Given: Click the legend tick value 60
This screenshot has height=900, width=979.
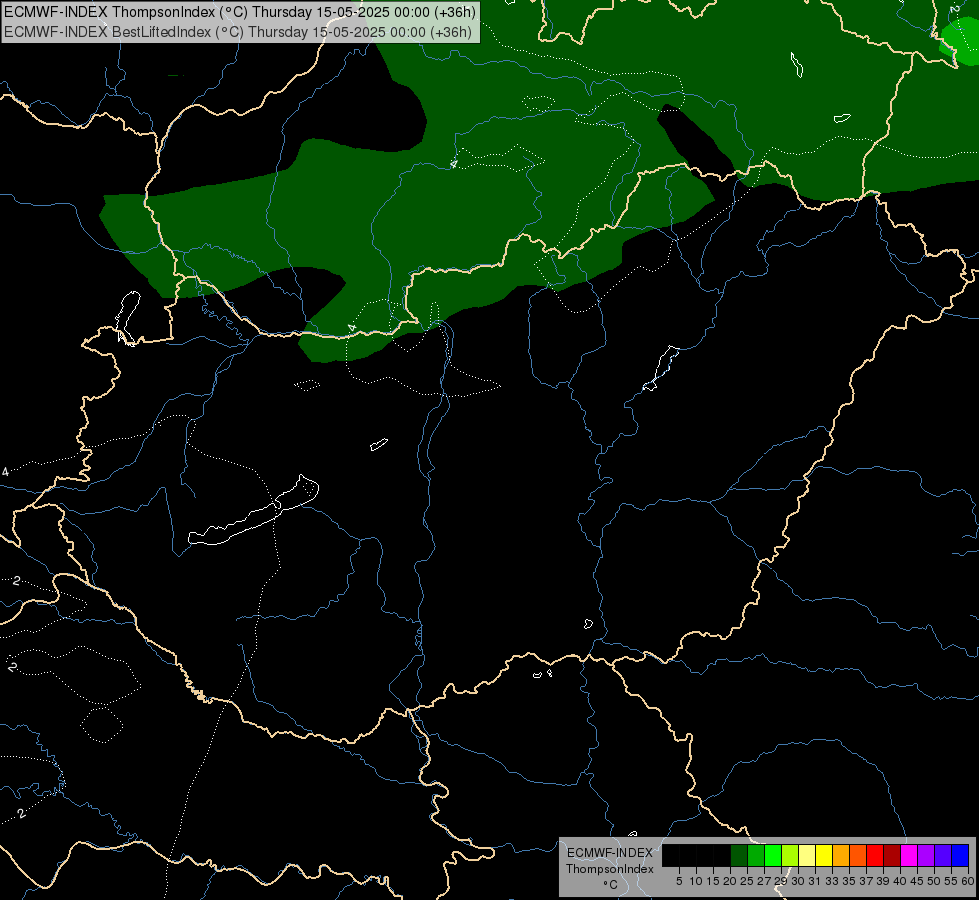Looking at the screenshot, I should 968,881.
